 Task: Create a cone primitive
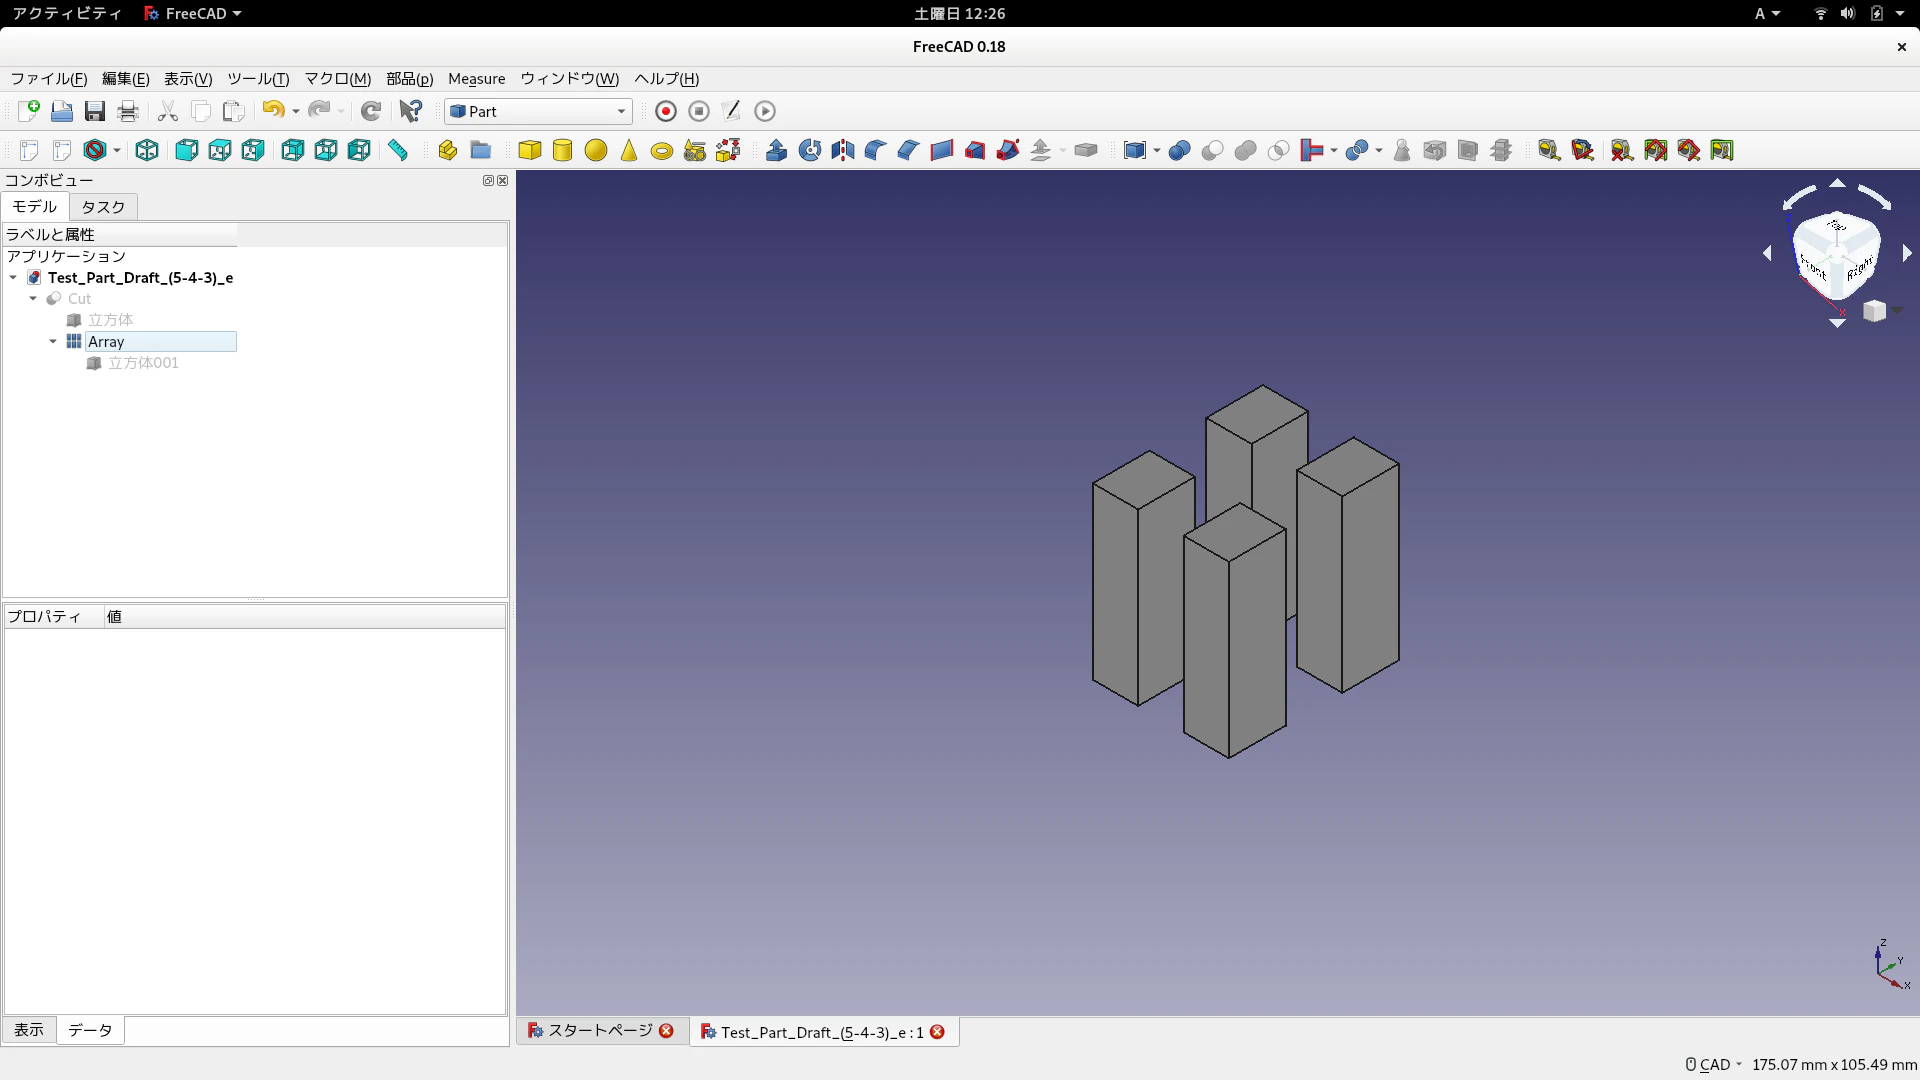pyautogui.click(x=629, y=150)
